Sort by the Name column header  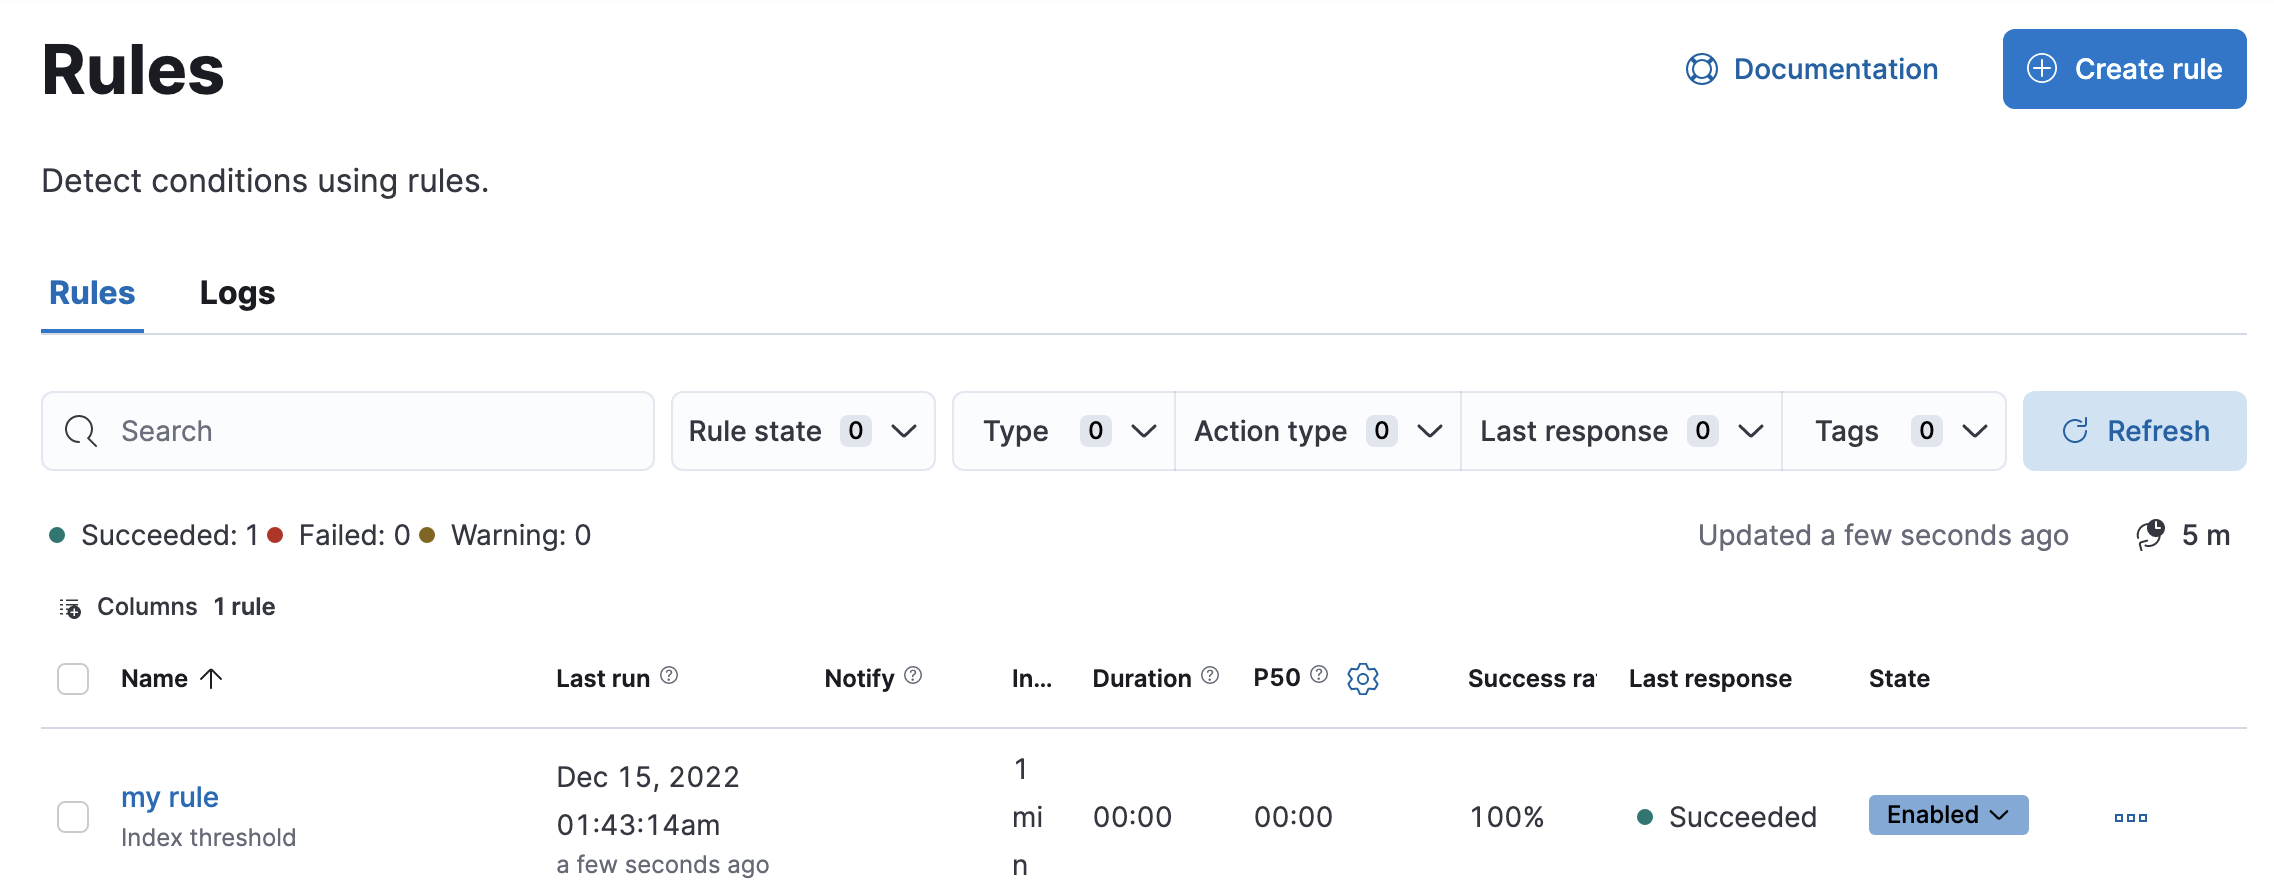pyautogui.click(x=171, y=679)
